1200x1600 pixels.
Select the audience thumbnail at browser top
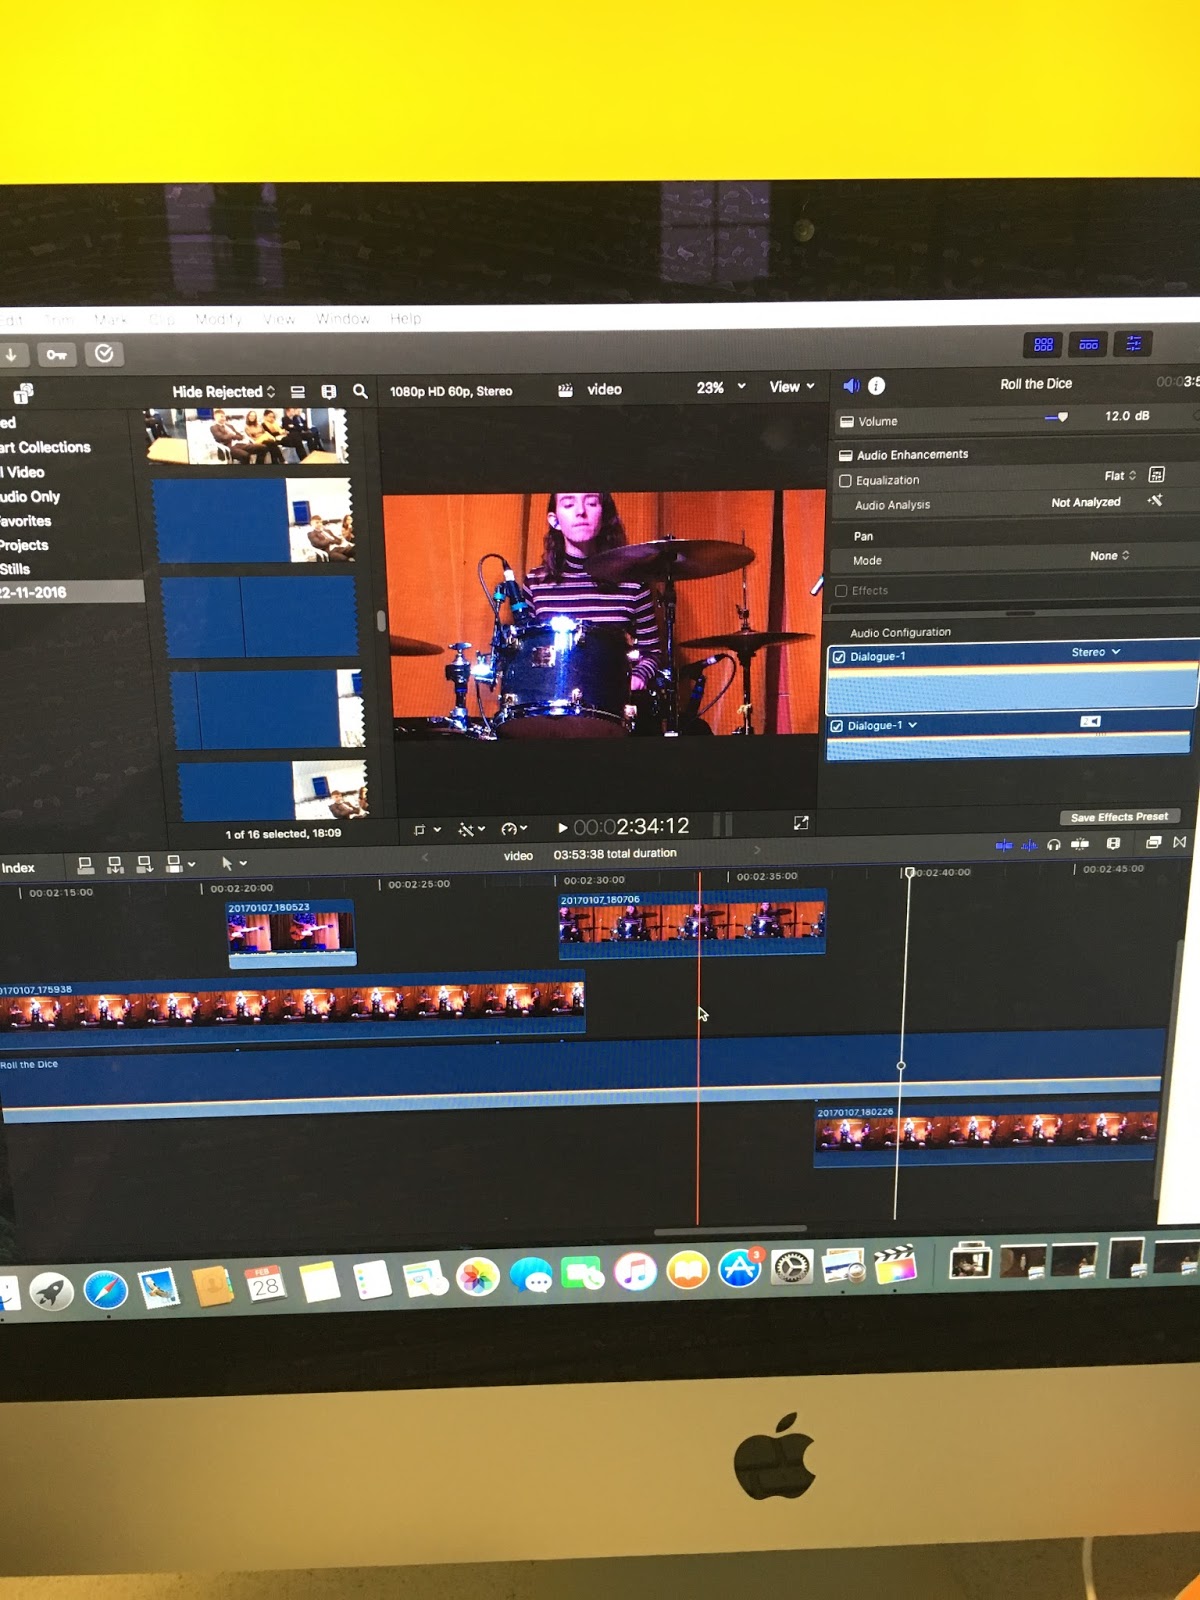[247, 436]
